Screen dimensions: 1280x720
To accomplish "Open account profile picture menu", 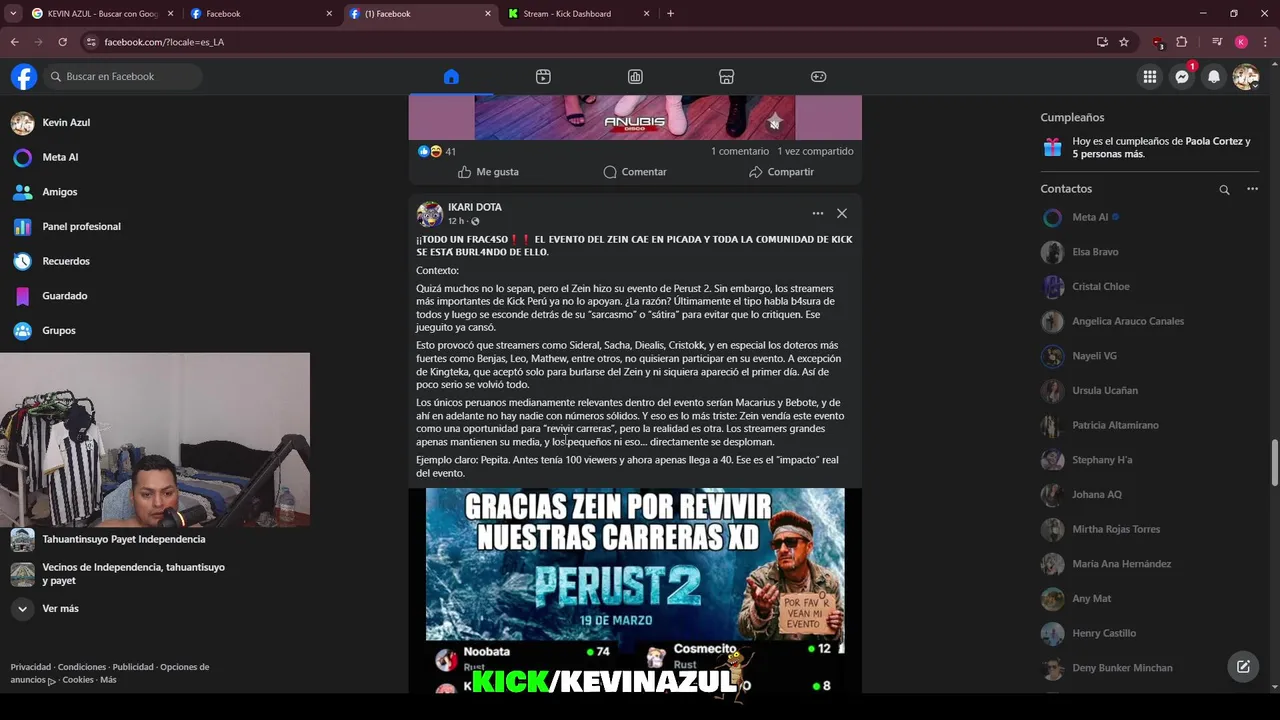I will tap(1246, 77).
